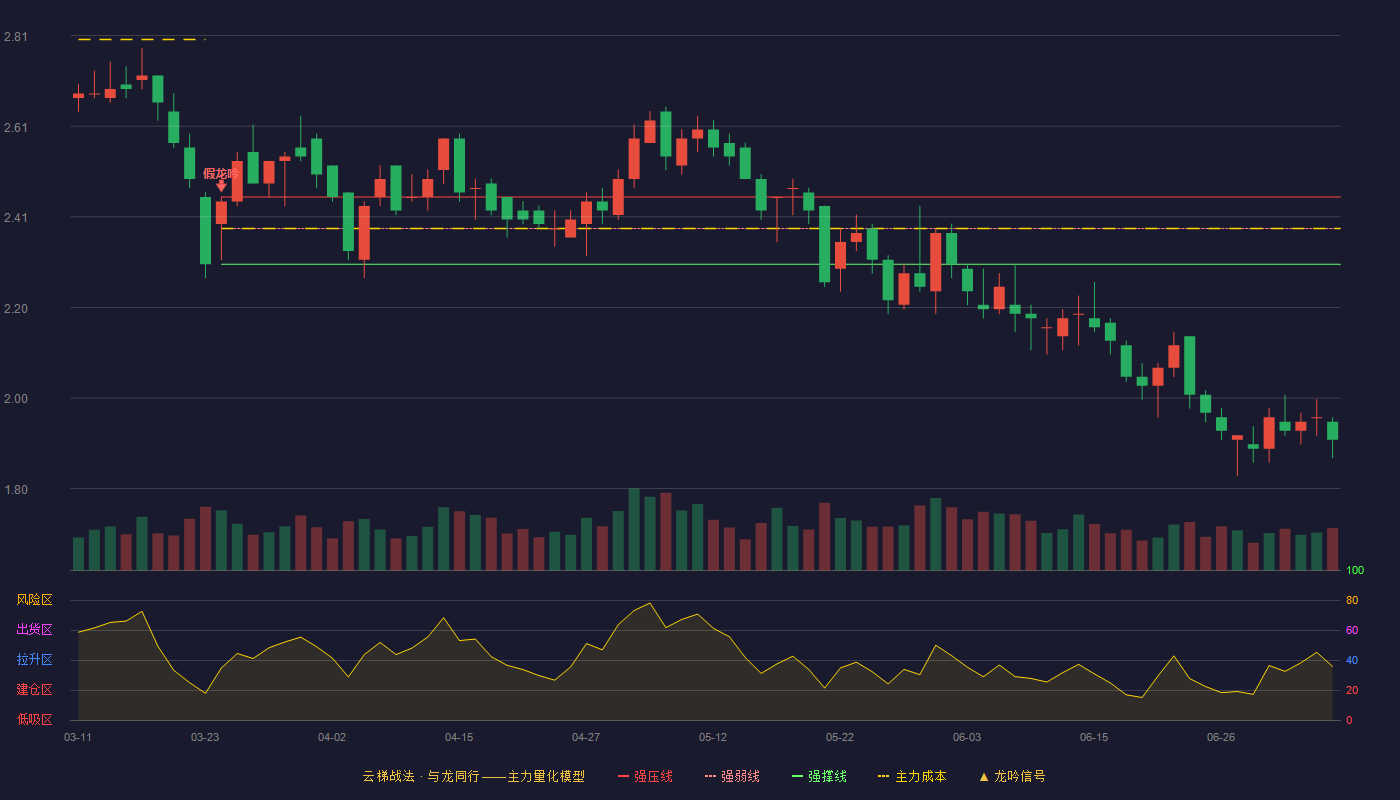Click the 05-22 date label
The image size is (1400, 800).
840,737
